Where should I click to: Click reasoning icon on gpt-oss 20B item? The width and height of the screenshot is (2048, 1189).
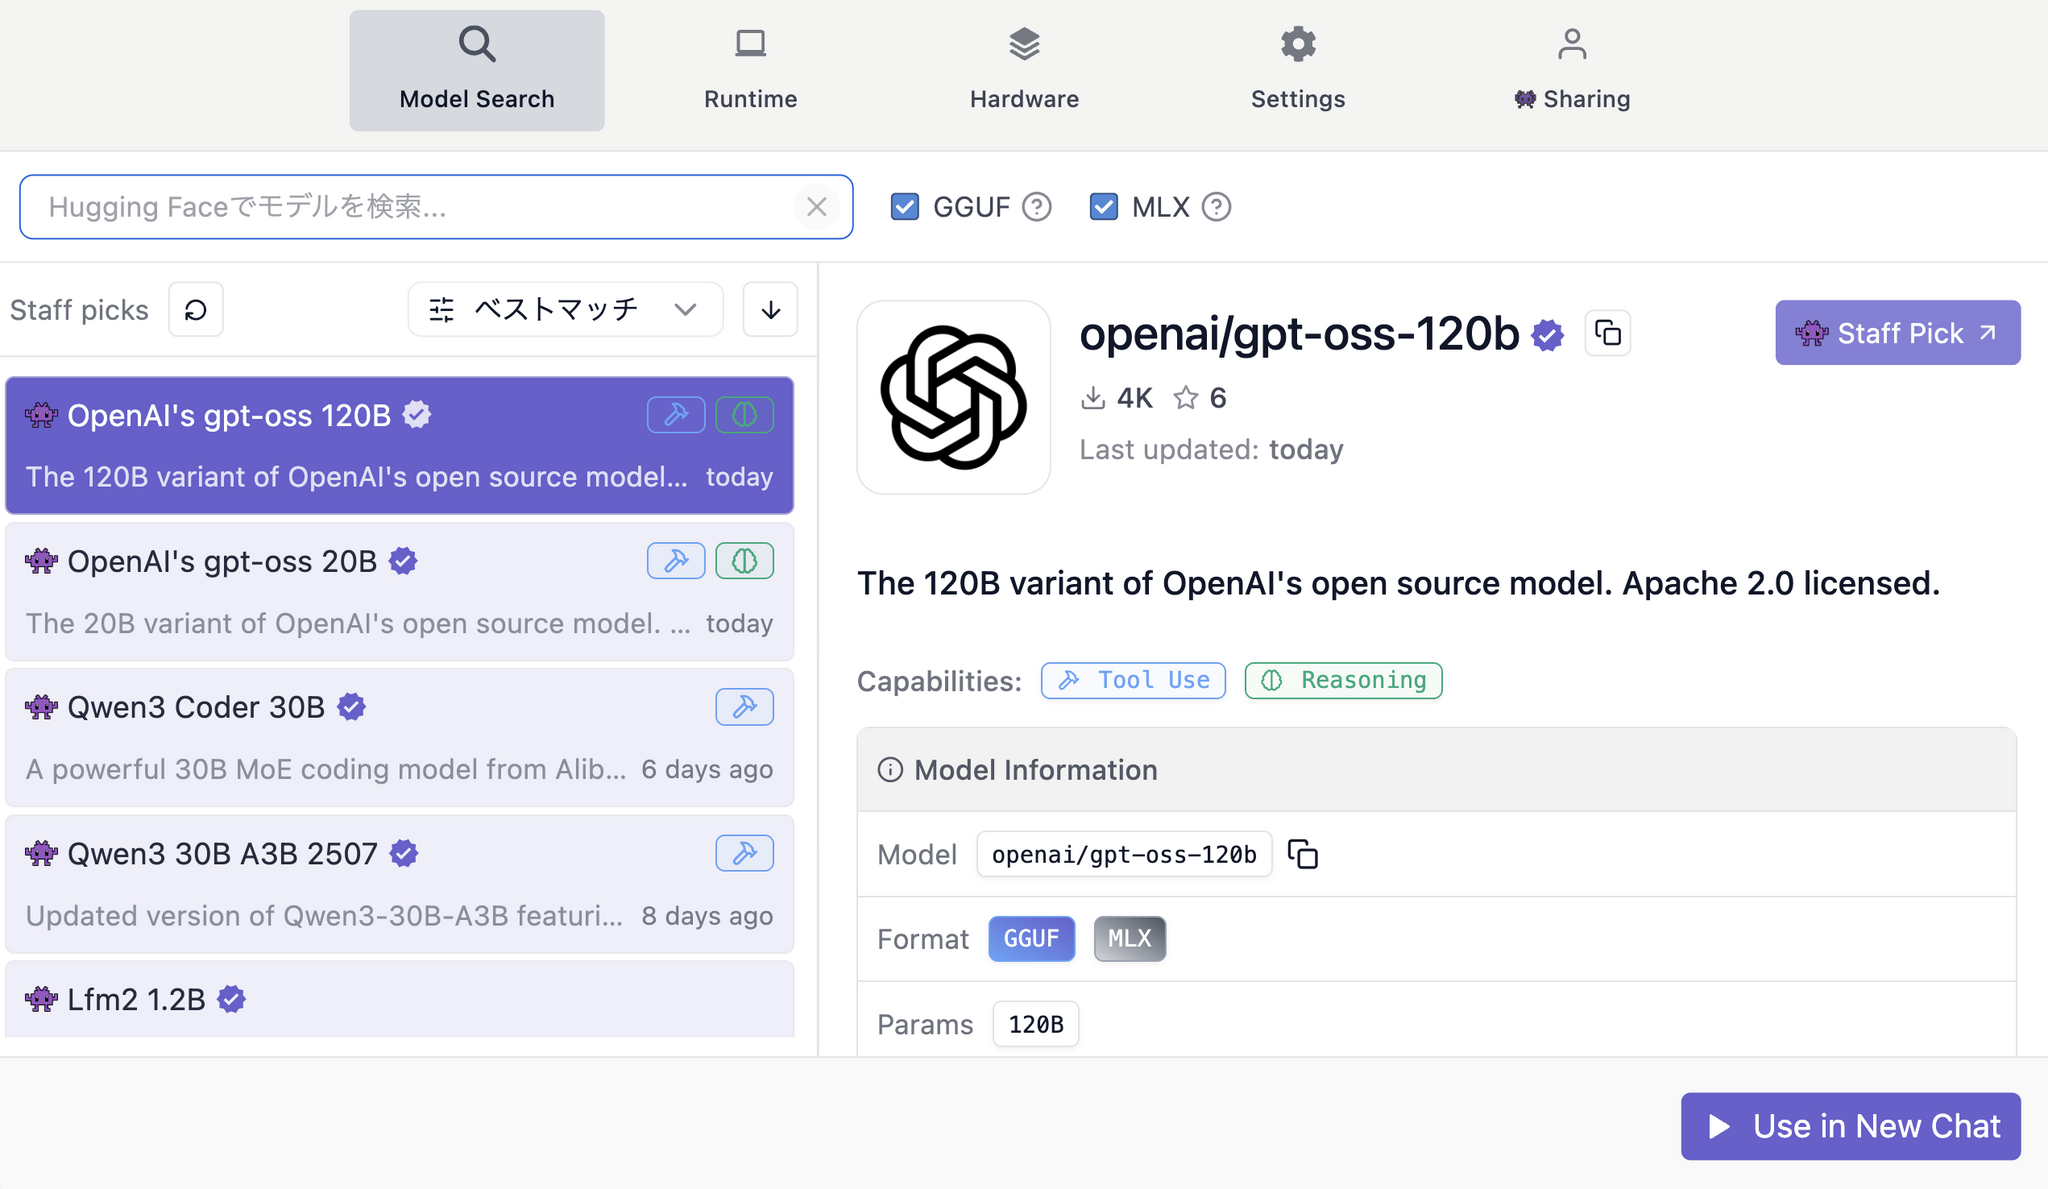pos(744,561)
